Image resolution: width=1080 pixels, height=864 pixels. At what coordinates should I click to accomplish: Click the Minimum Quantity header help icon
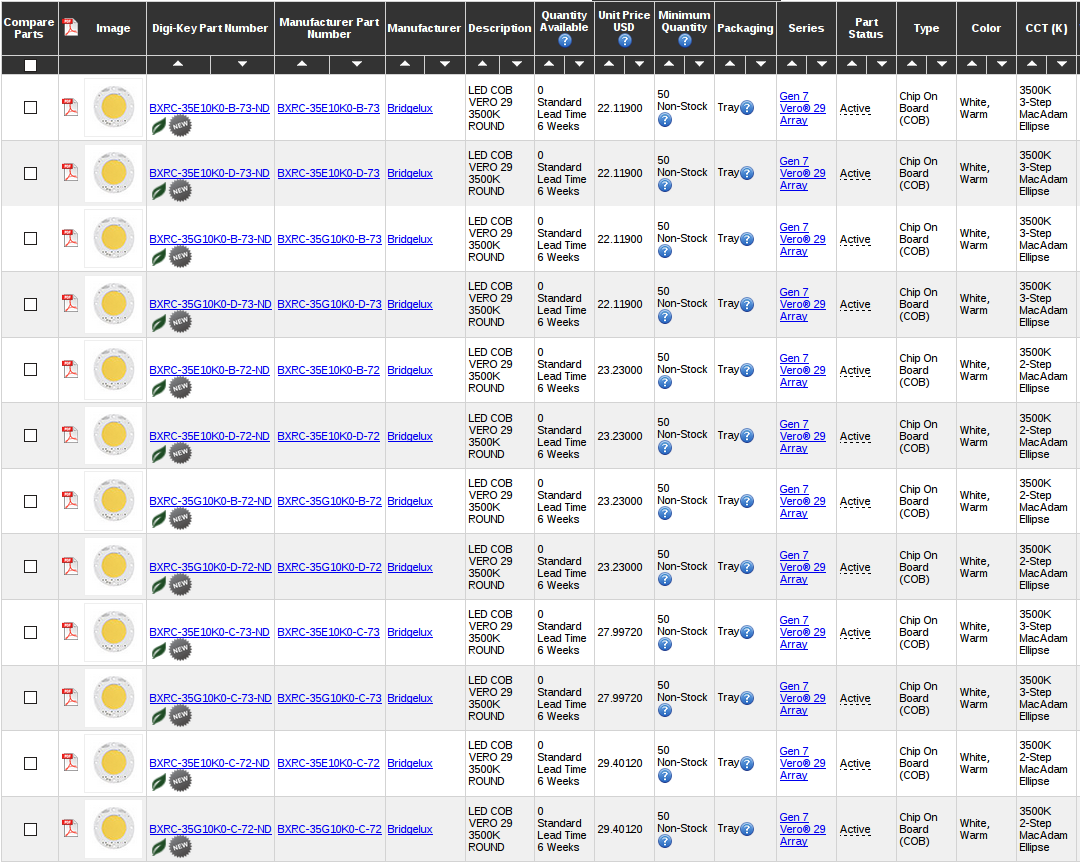[685, 41]
